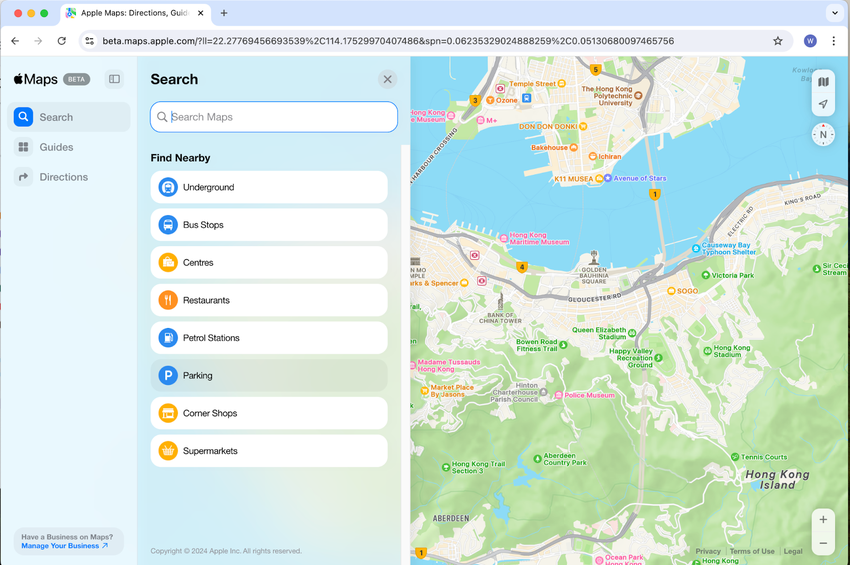The height and width of the screenshot is (565, 850).
Task: Find nearby Parking
Action: point(269,376)
